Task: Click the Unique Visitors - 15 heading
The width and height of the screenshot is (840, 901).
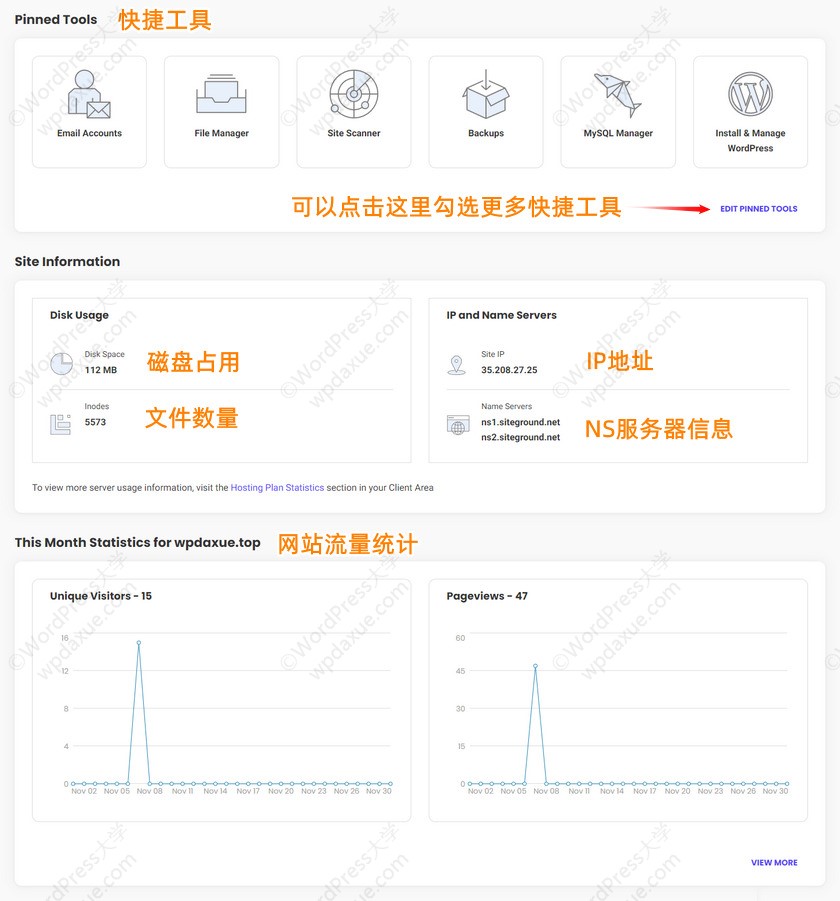Action: pyautogui.click(x=101, y=596)
